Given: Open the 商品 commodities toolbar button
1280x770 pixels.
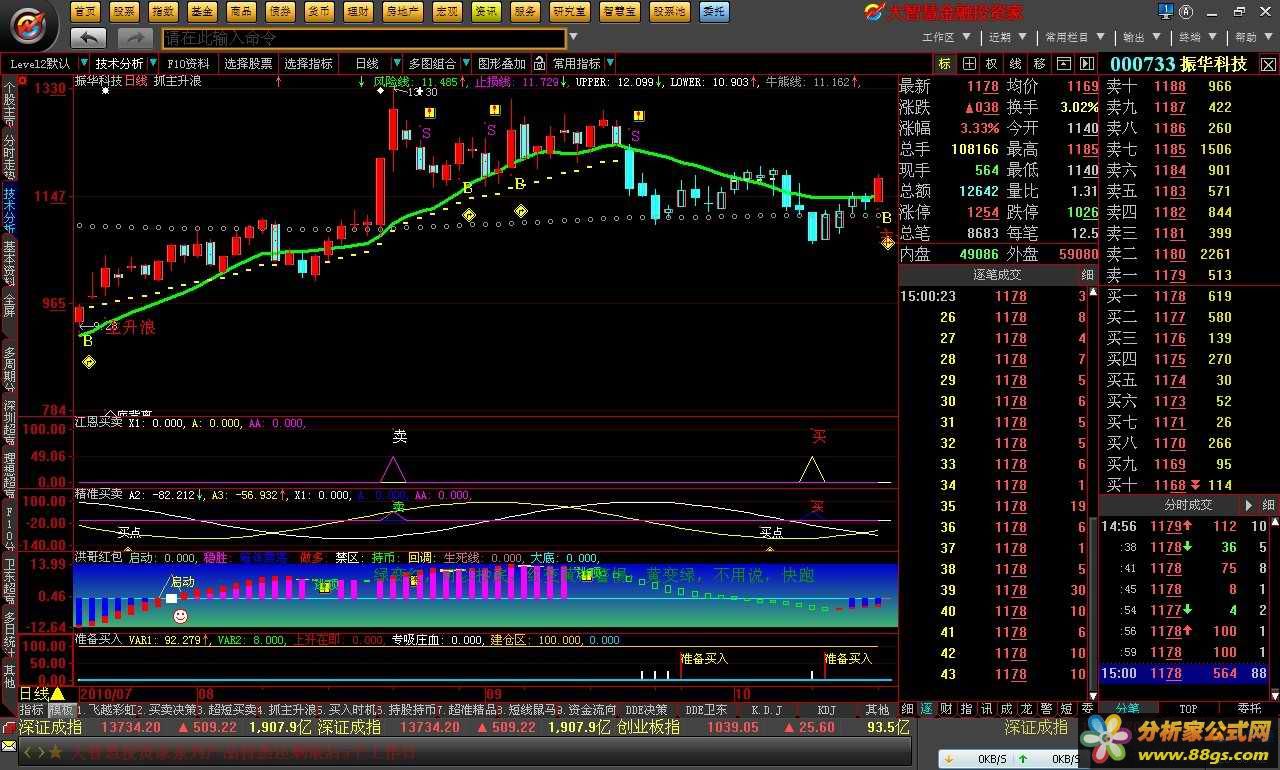Looking at the screenshot, I should [240, 11].
